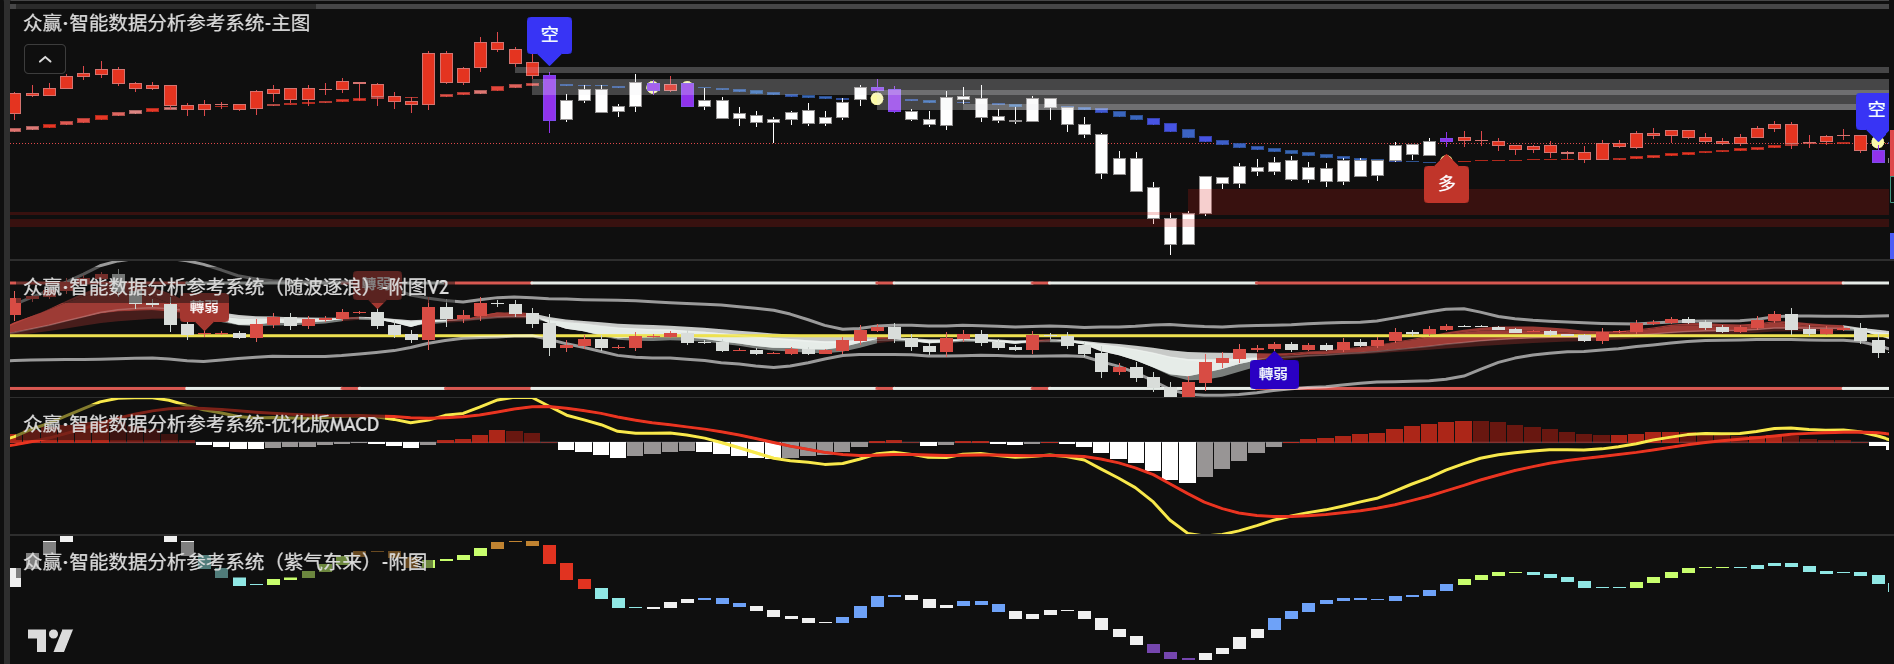Click the blue 轉弱 label in the sub-chart
This screenshot has height=664, width=1894.
tap(1273, 374)
